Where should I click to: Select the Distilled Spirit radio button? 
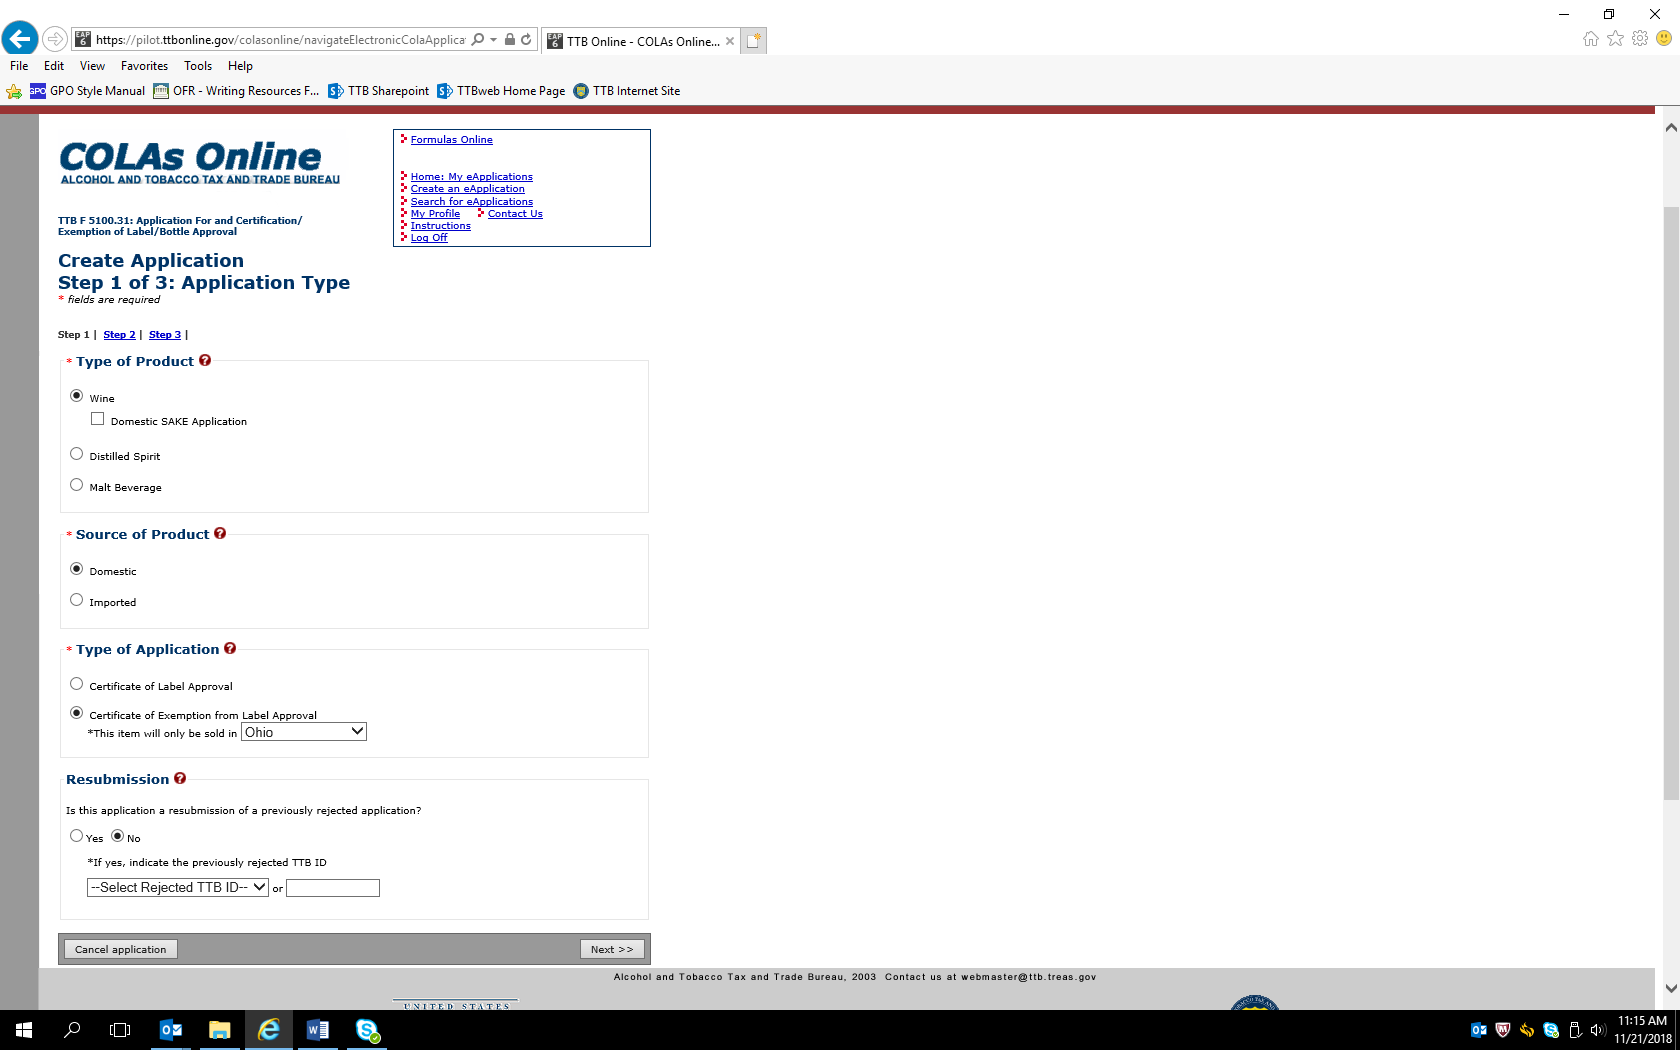click(77, 454)
